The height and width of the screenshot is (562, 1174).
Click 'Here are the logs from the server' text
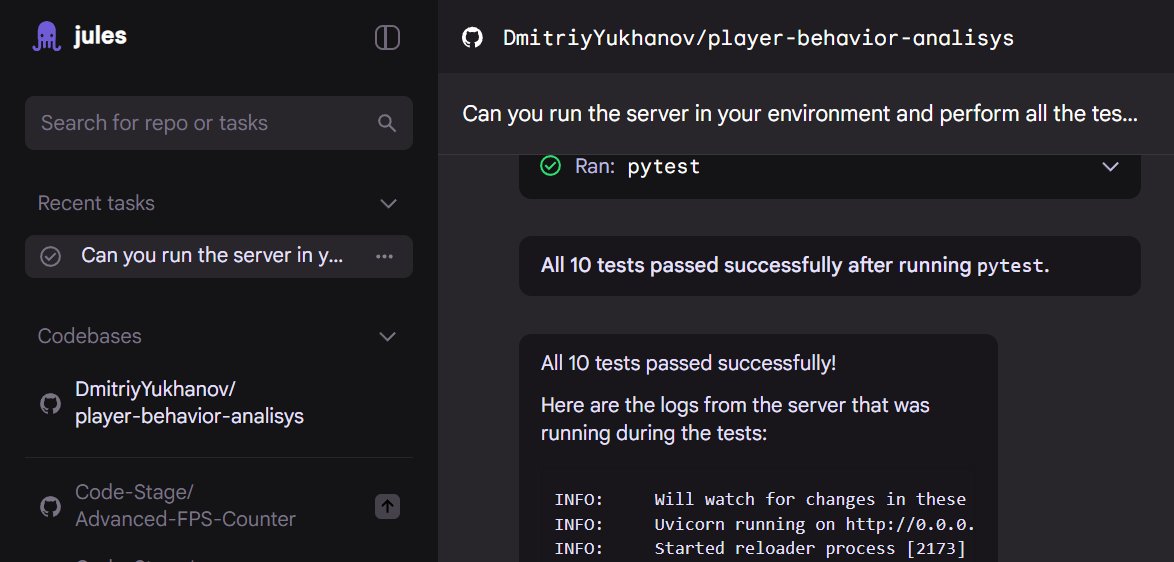734,419
